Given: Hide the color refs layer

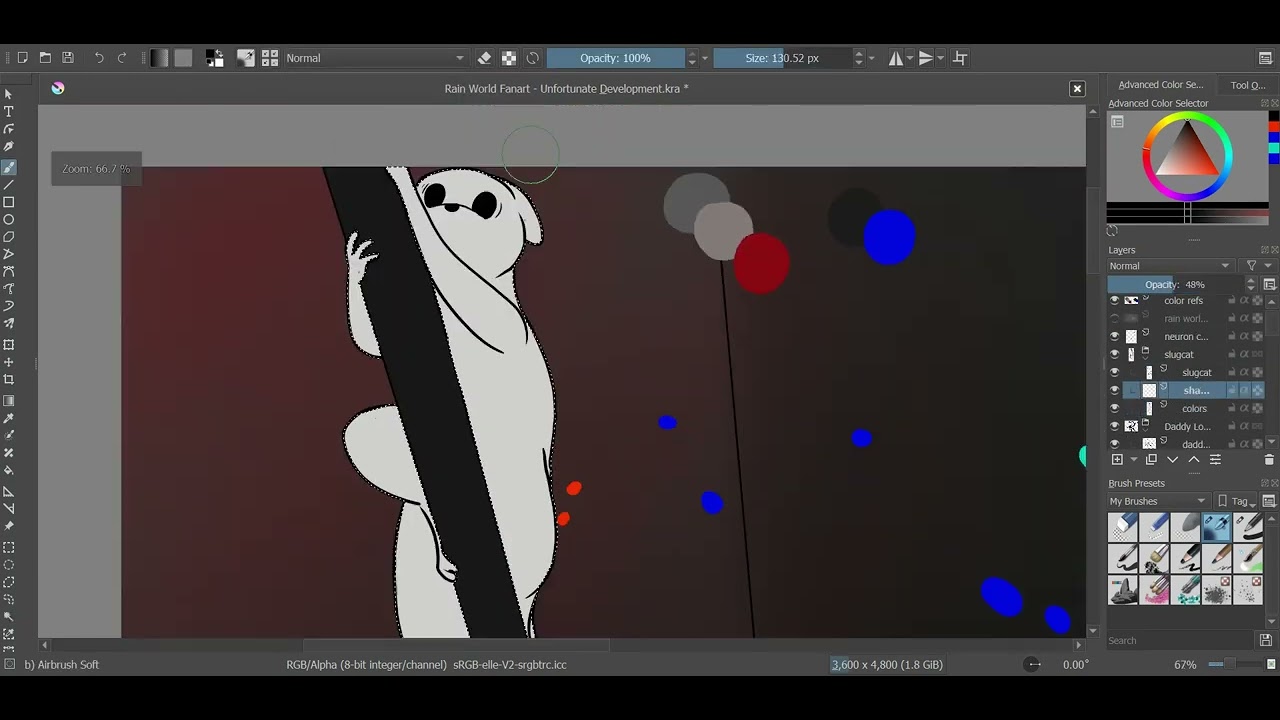Looking at the screenshot, I should [1115, 300].
